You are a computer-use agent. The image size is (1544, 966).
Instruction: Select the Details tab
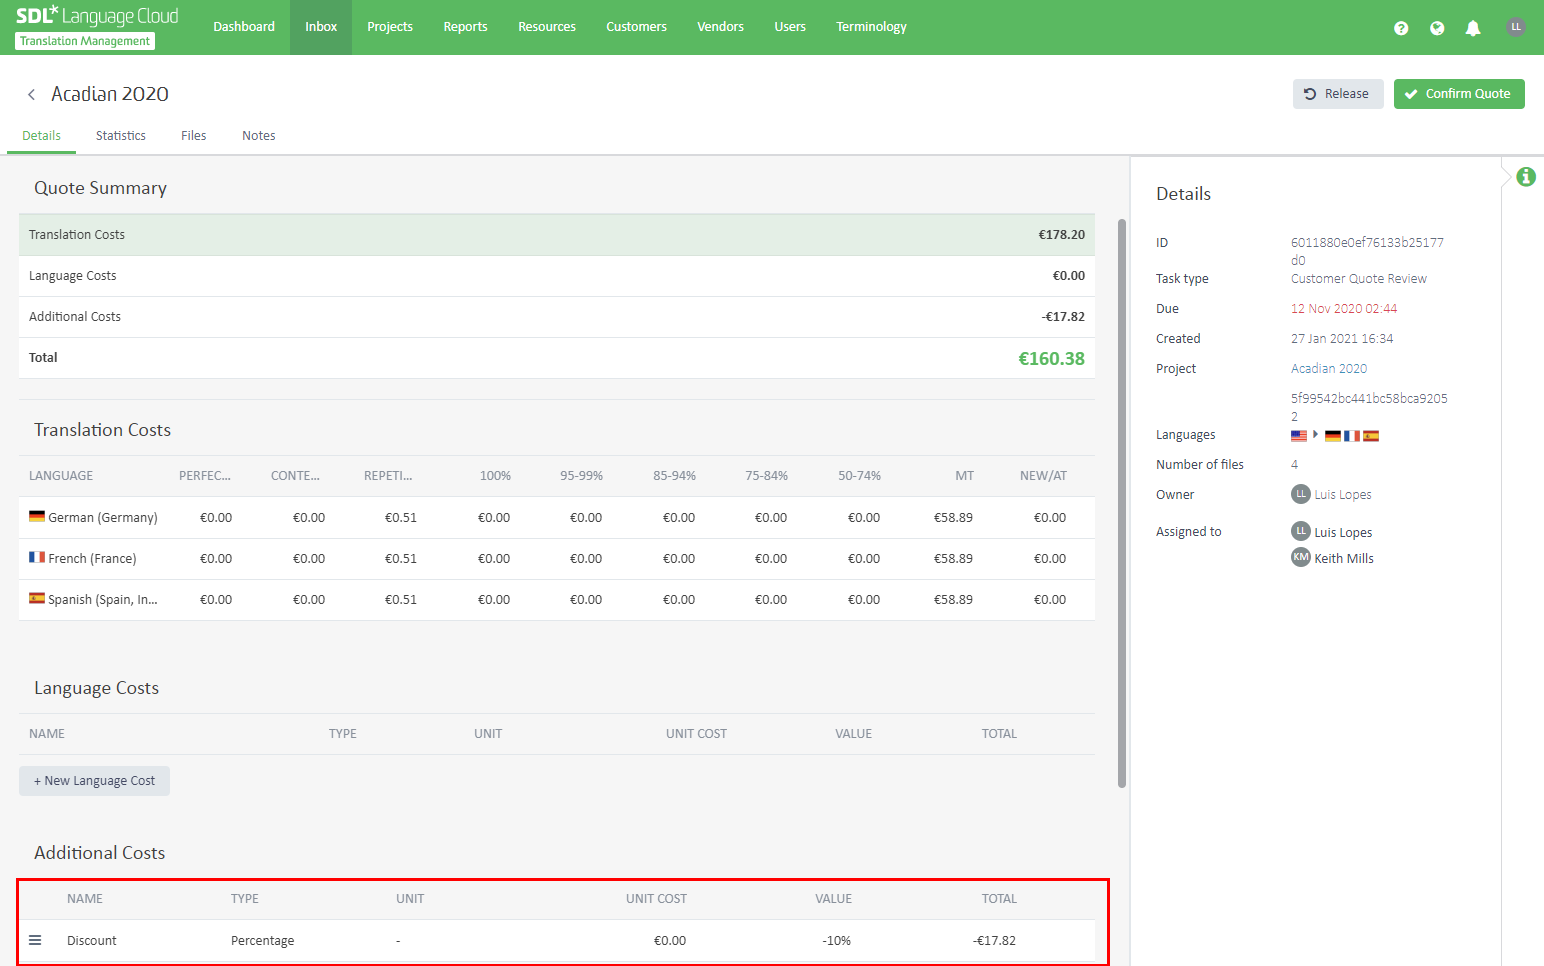point(42,136)
